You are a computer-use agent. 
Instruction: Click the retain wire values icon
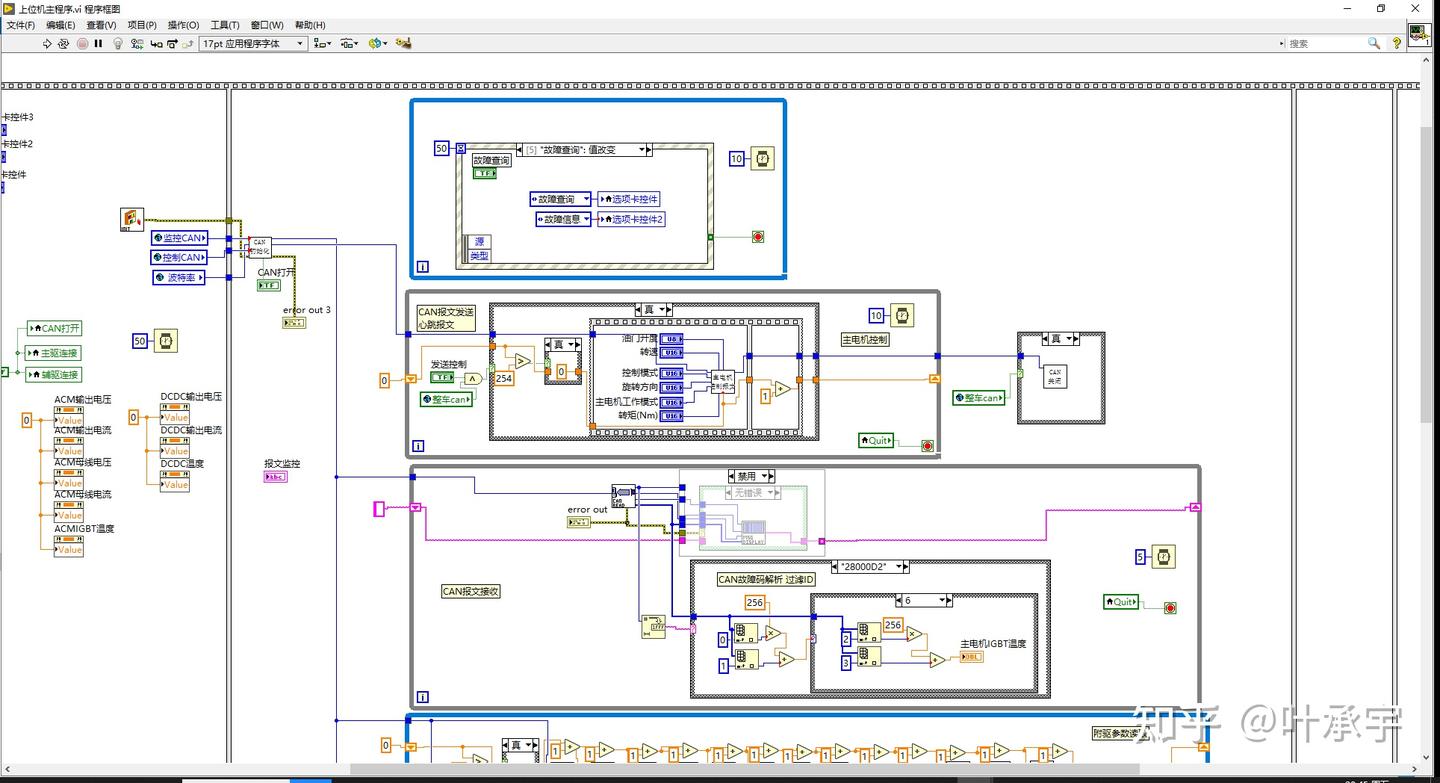pos(137,43)
